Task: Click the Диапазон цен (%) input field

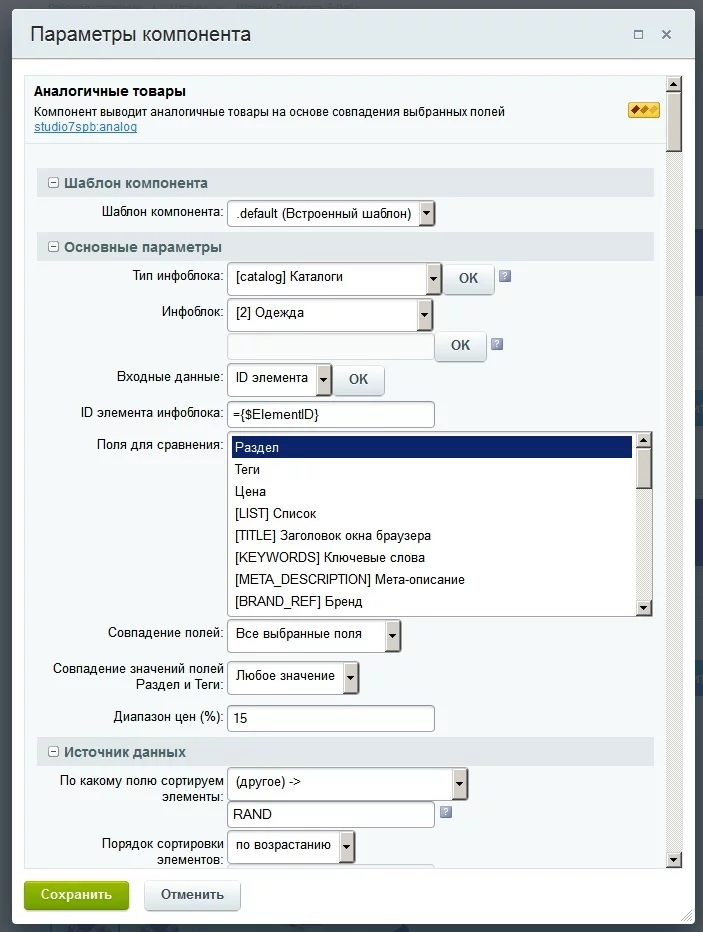Action: 331,719
